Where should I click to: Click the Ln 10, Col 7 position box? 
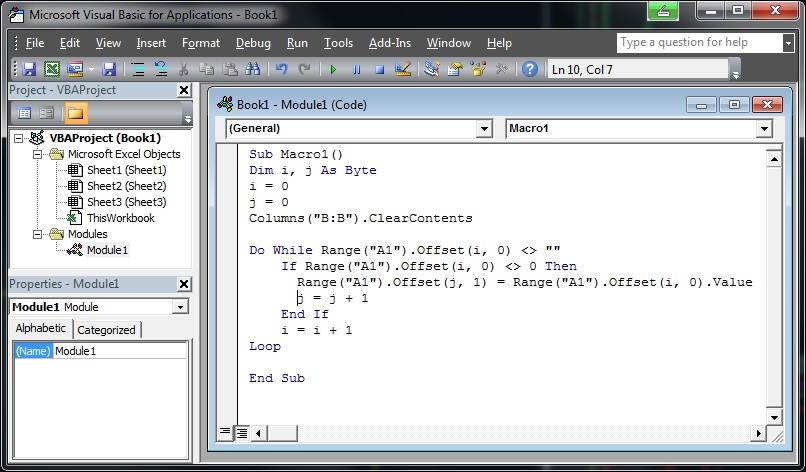click(x=638, y=69)
